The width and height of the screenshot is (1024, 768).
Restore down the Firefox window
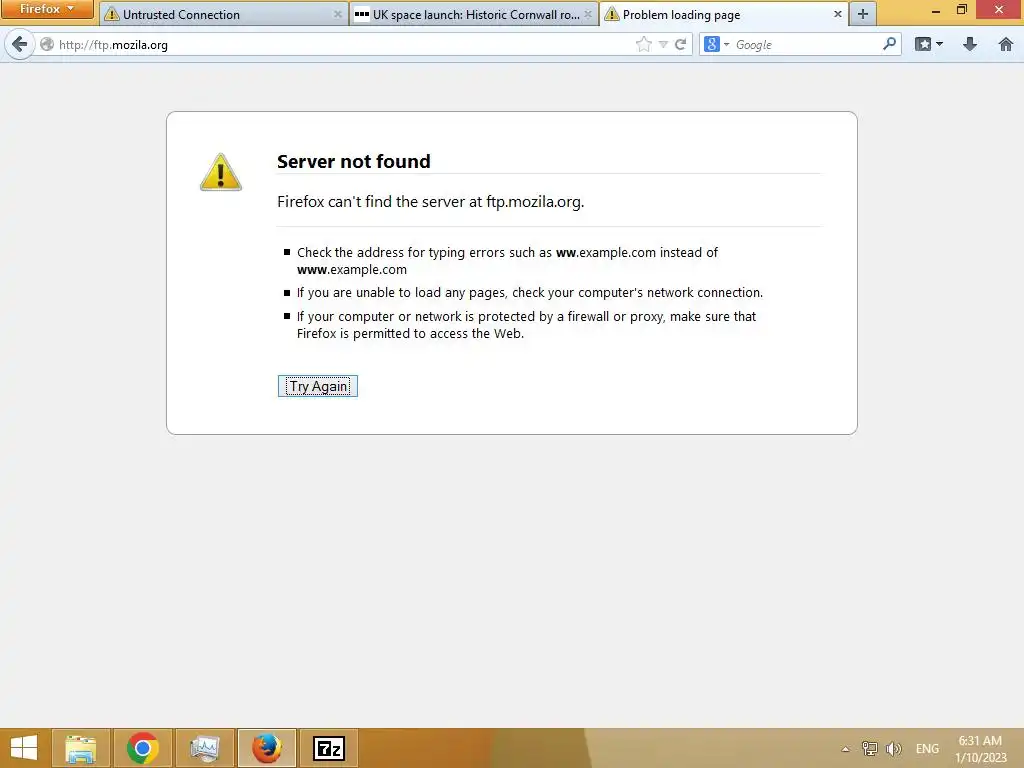pyautogui.click(x=961, y=10)
